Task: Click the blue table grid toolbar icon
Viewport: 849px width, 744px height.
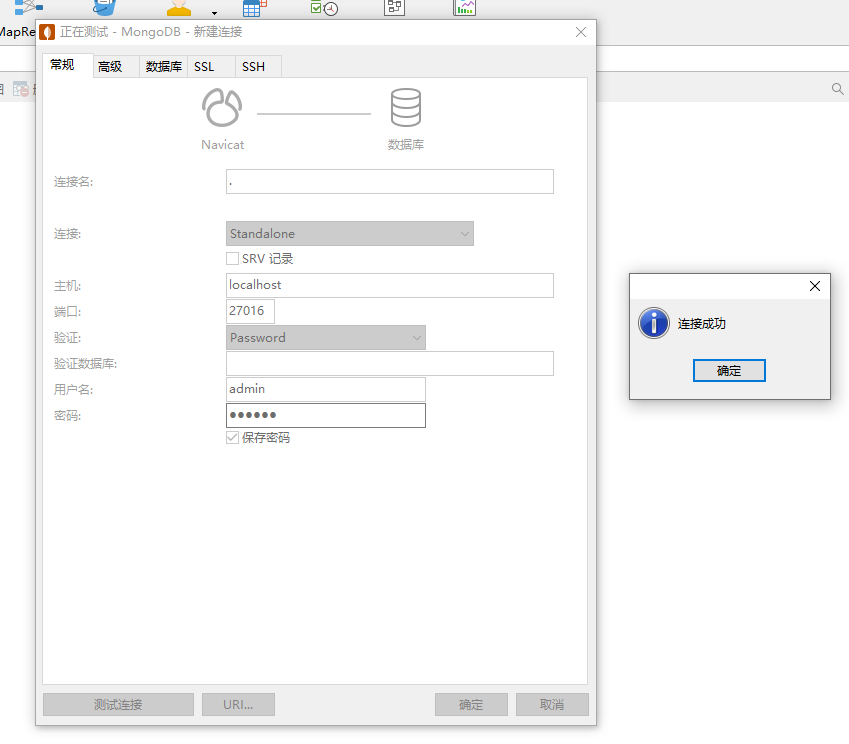Action: tap(254, 8)
